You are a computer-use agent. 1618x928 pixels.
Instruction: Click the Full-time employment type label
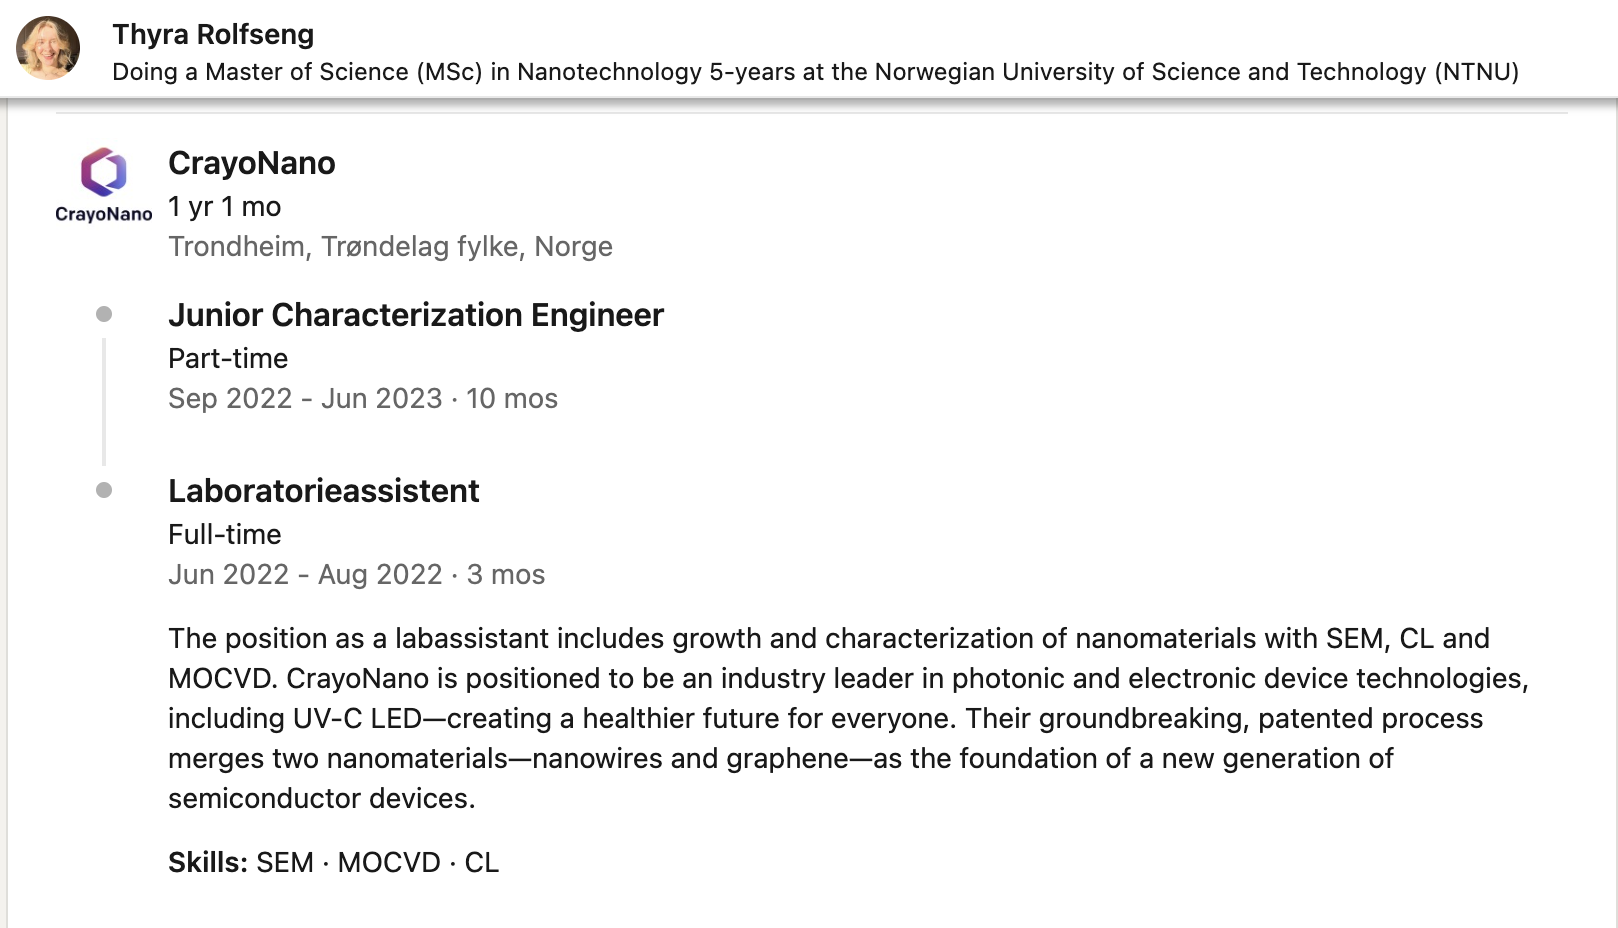[x=225, y=534]
